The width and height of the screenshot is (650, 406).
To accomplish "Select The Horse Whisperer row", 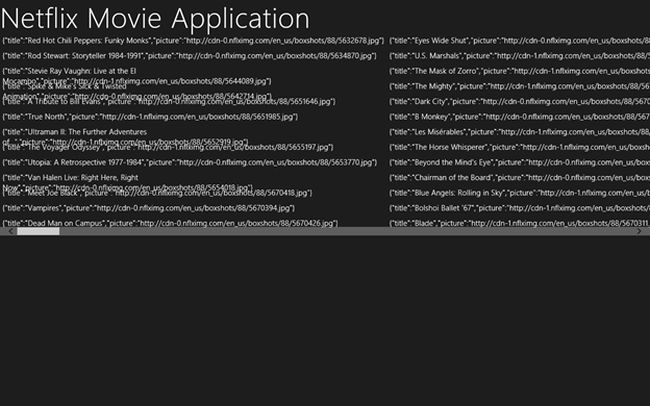I will pyautogui.click(x=519, y=147).
